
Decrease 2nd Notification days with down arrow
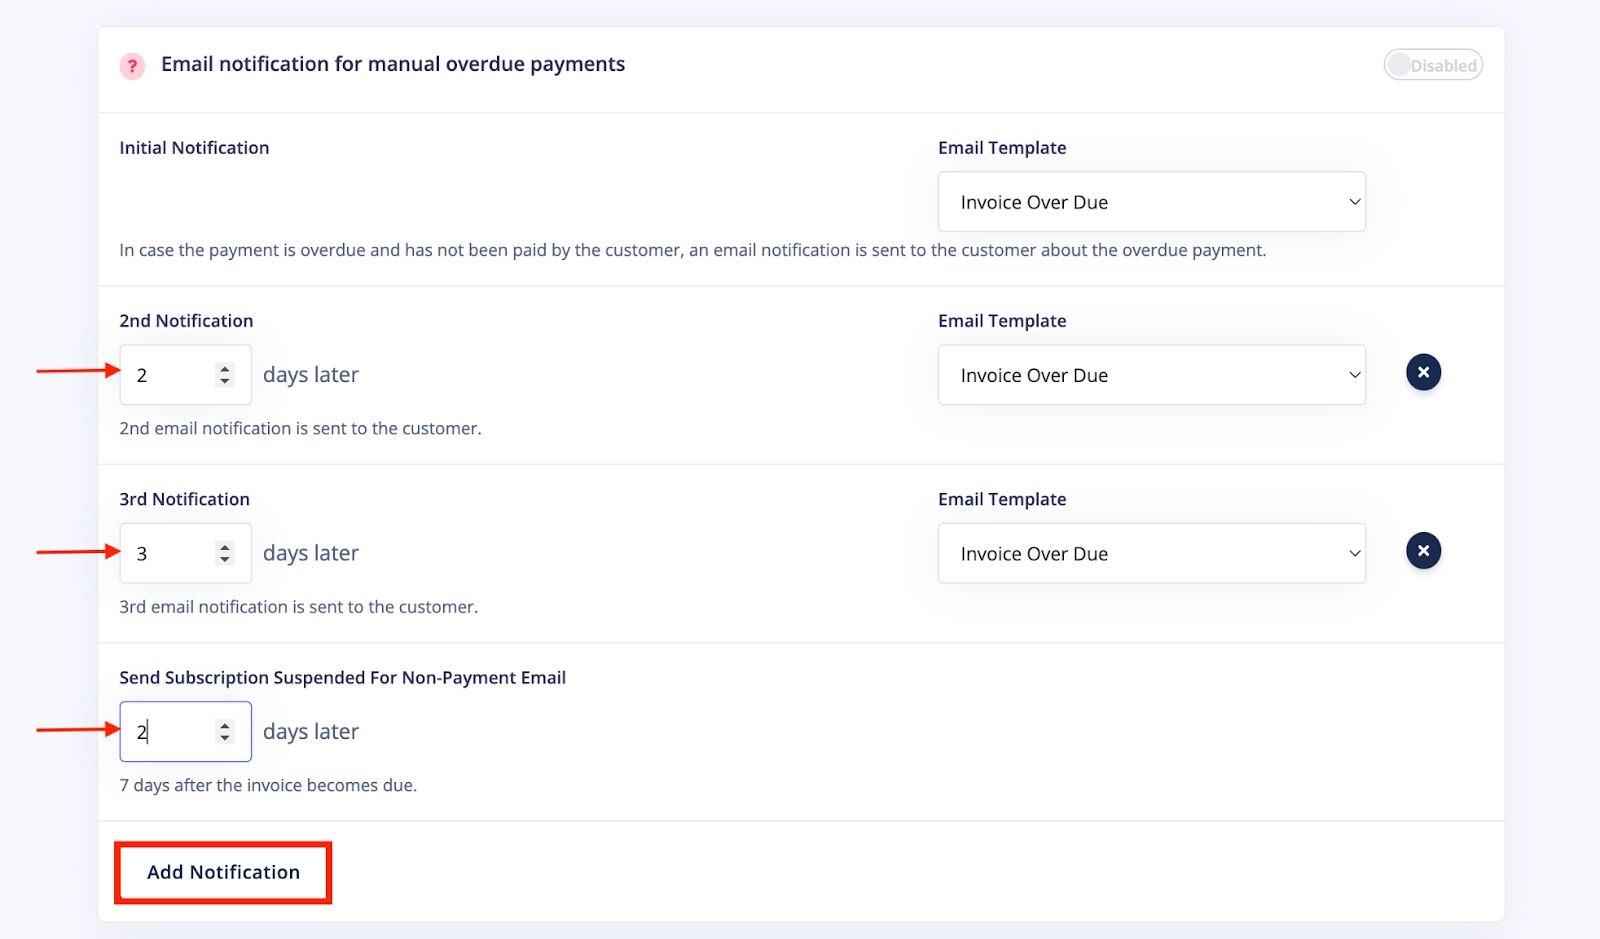coord(225,381)
